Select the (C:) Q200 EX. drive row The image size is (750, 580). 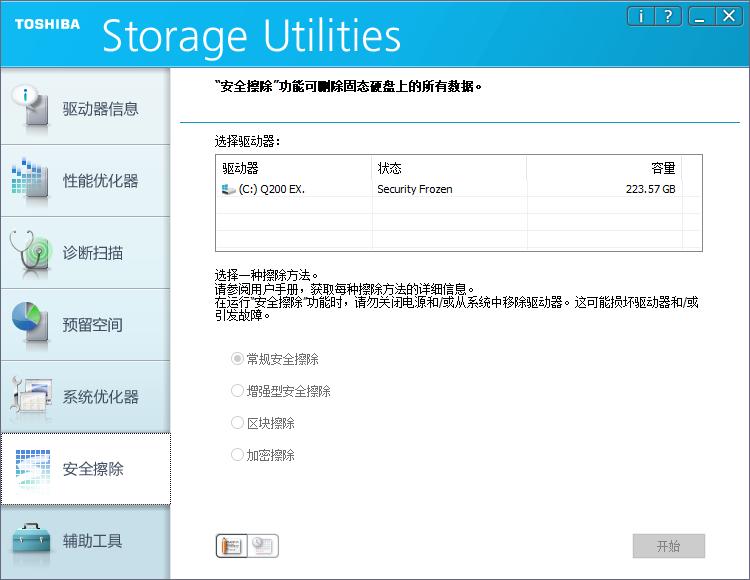pyautogui.click(x=459, y=189)
